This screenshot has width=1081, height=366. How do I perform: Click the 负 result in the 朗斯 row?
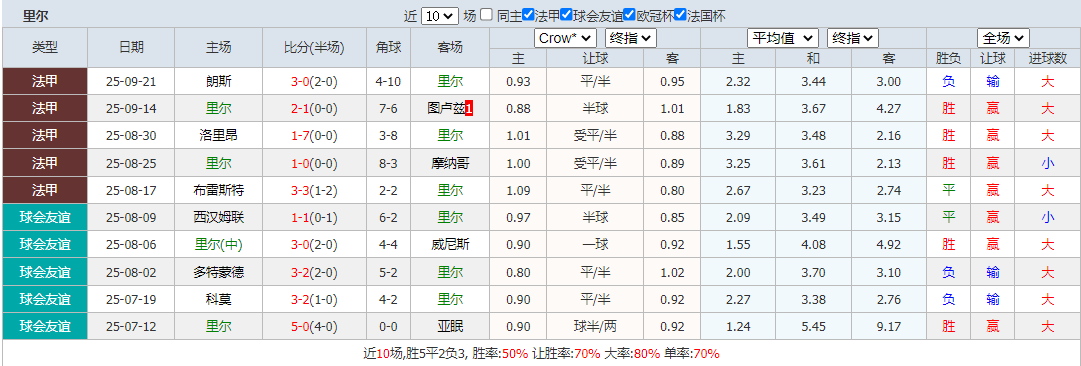click(x=948, y=81)
